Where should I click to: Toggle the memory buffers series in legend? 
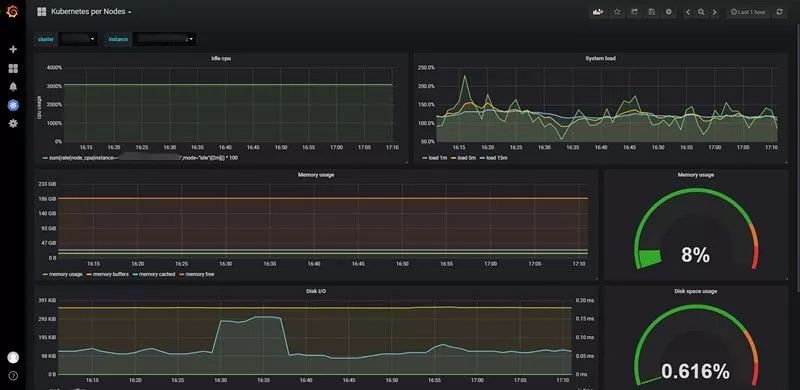[108, 274]
